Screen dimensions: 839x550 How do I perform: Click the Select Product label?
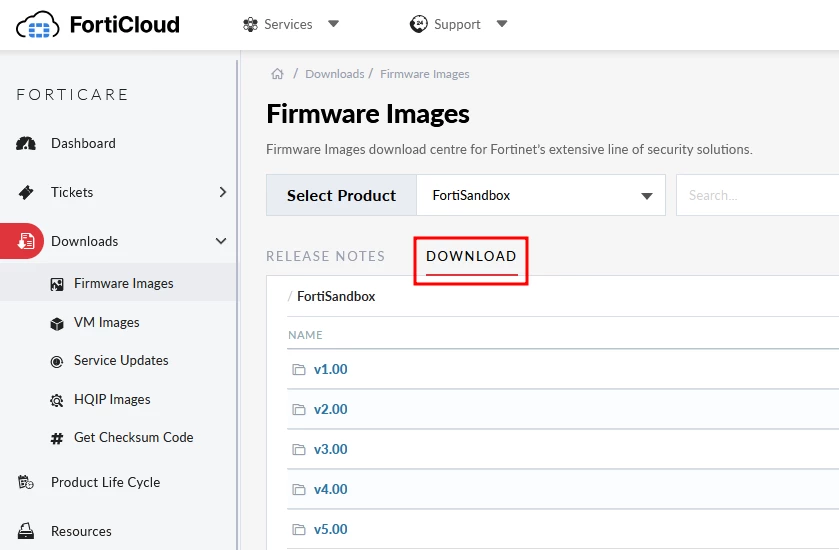[x=341, y=196]
